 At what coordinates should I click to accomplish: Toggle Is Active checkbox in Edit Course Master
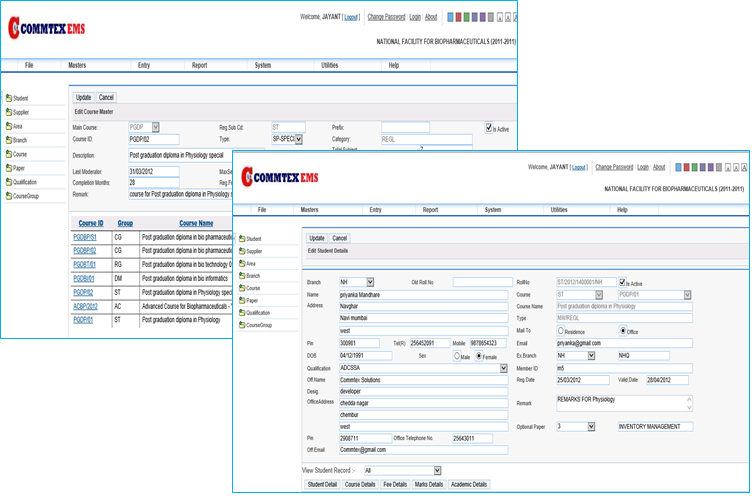pyautogui.click(x=489, y=128)
